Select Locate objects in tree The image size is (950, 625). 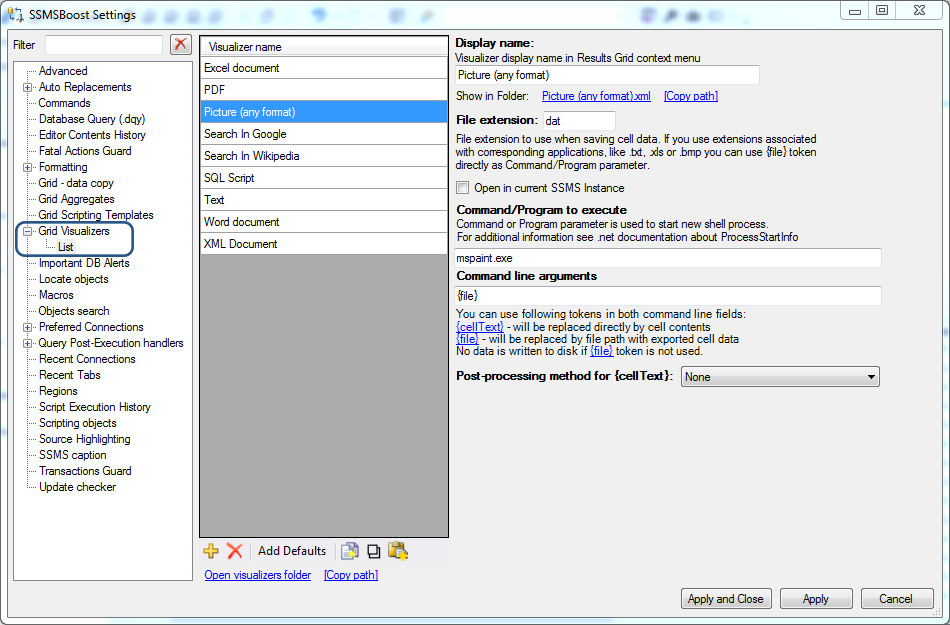click(74, 279)
